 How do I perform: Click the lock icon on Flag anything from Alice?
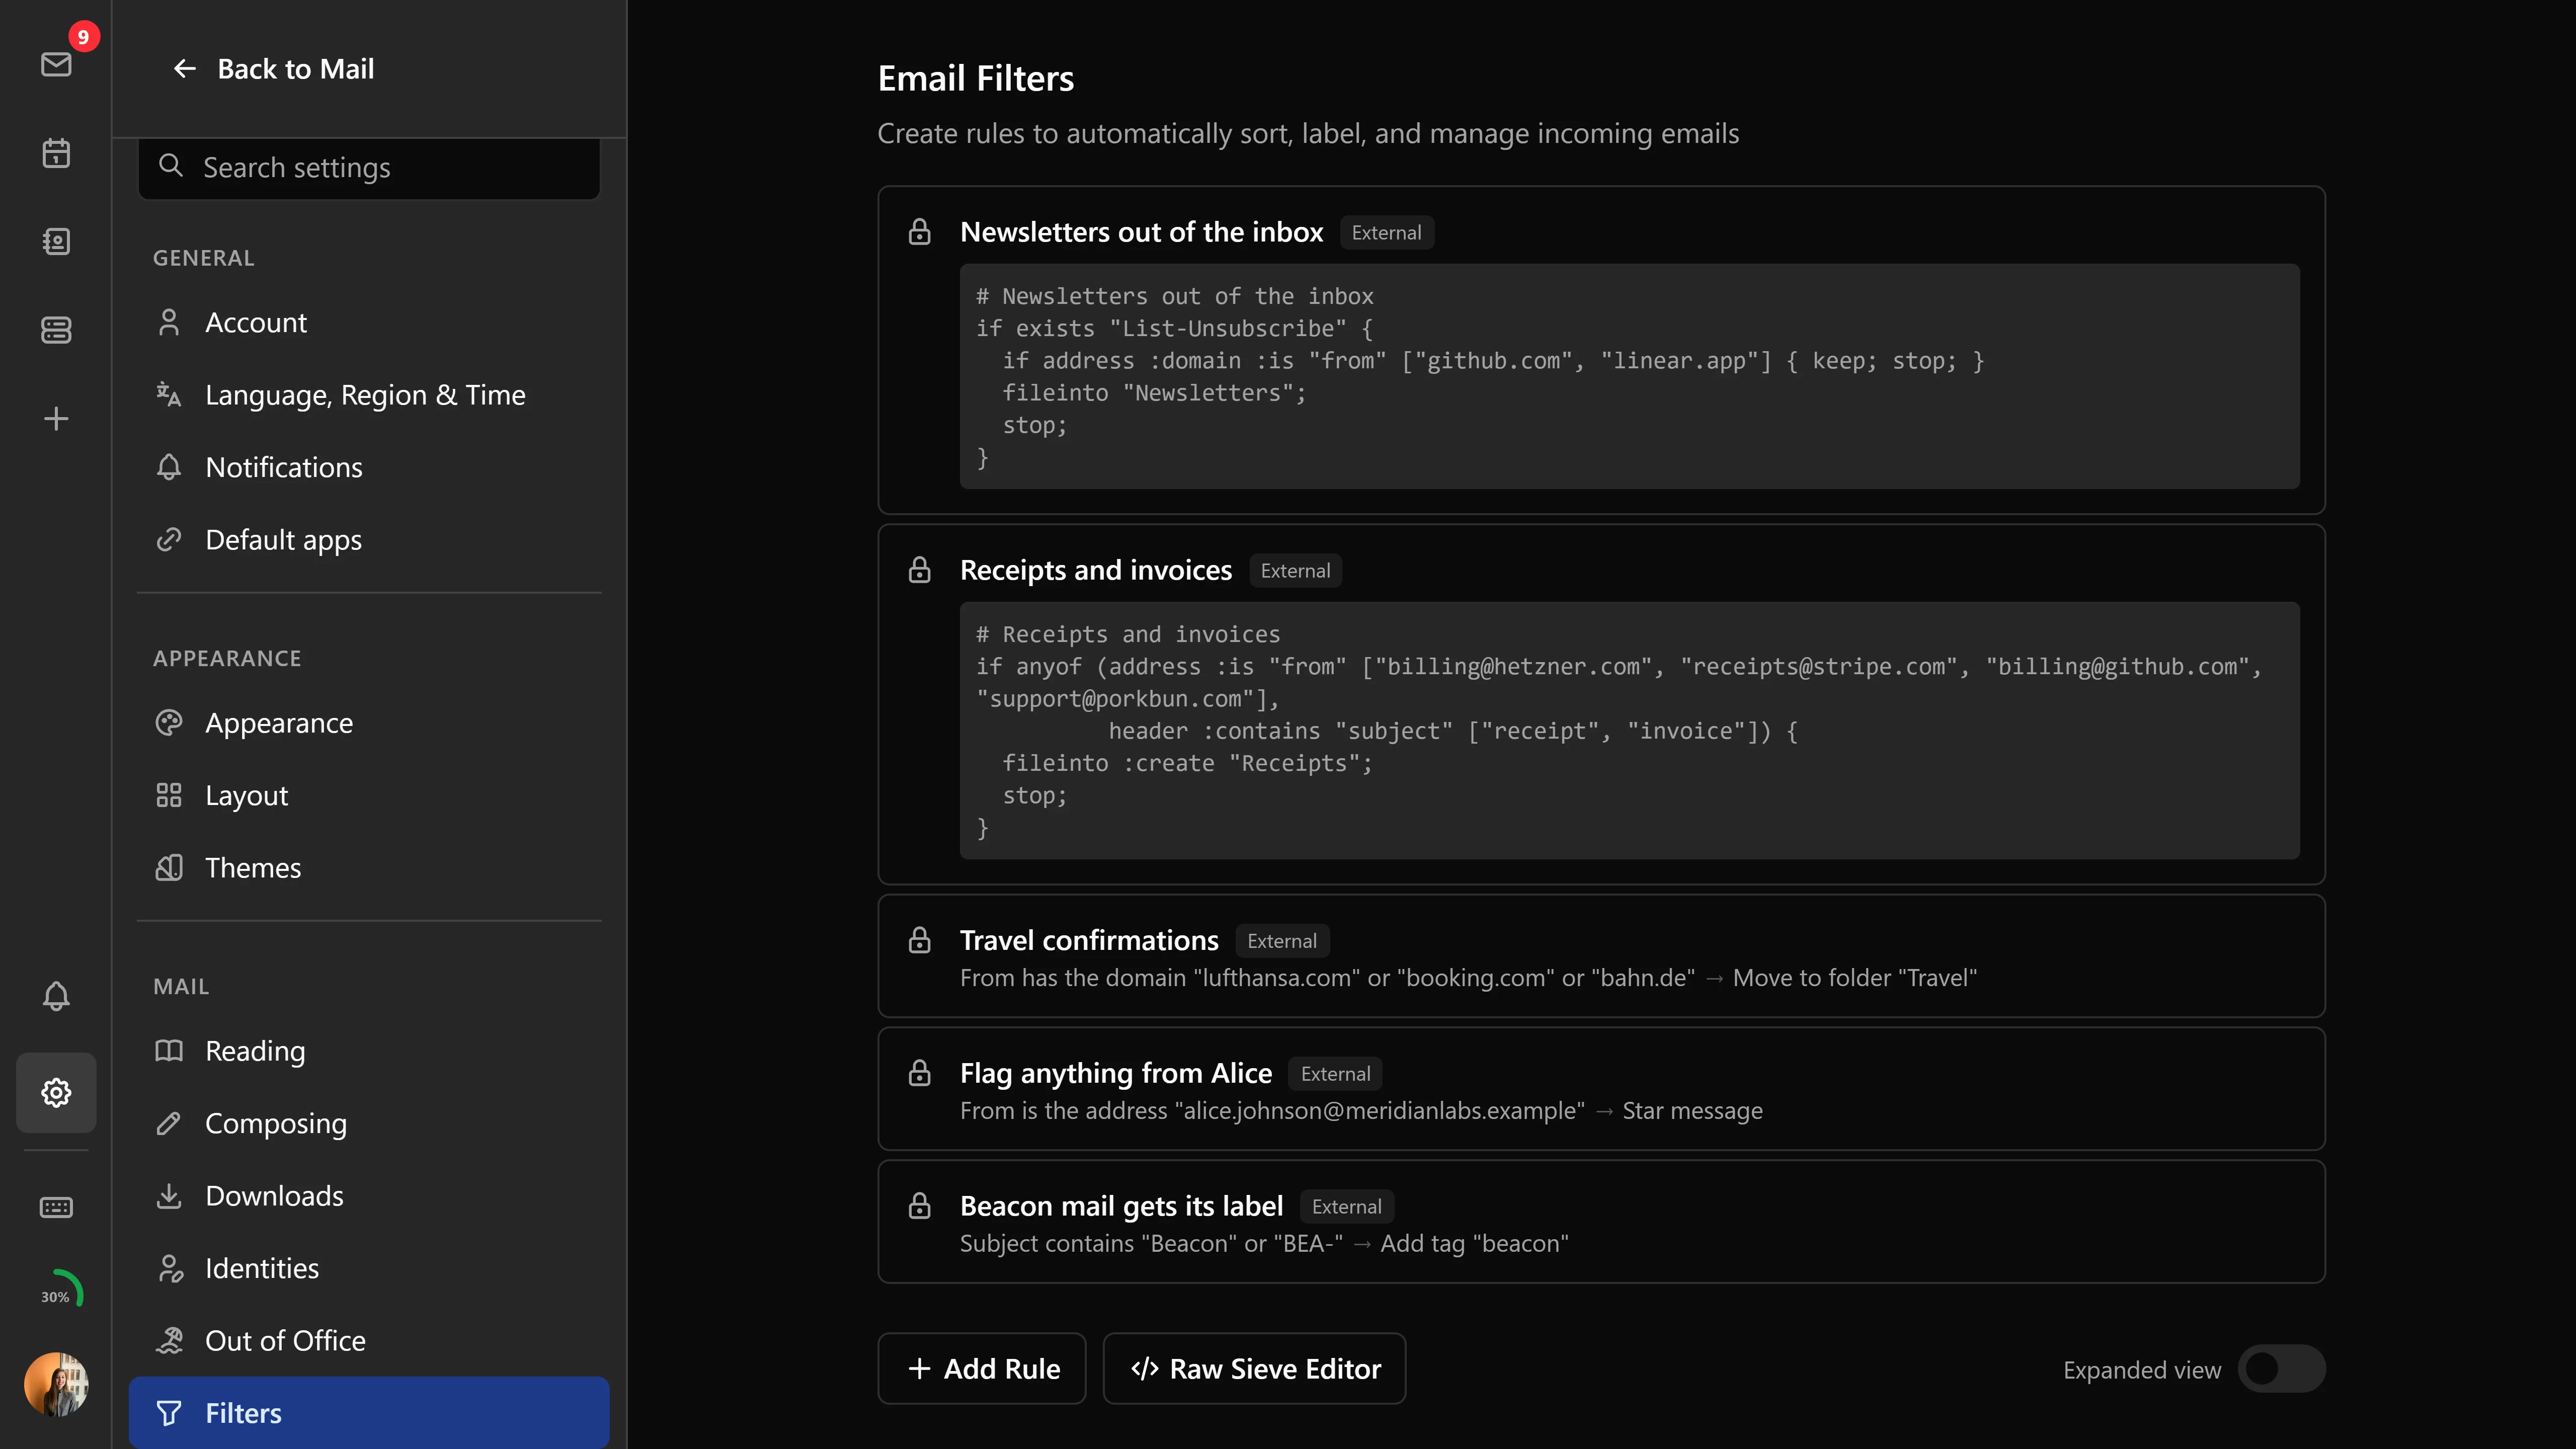pos(919,1073)
